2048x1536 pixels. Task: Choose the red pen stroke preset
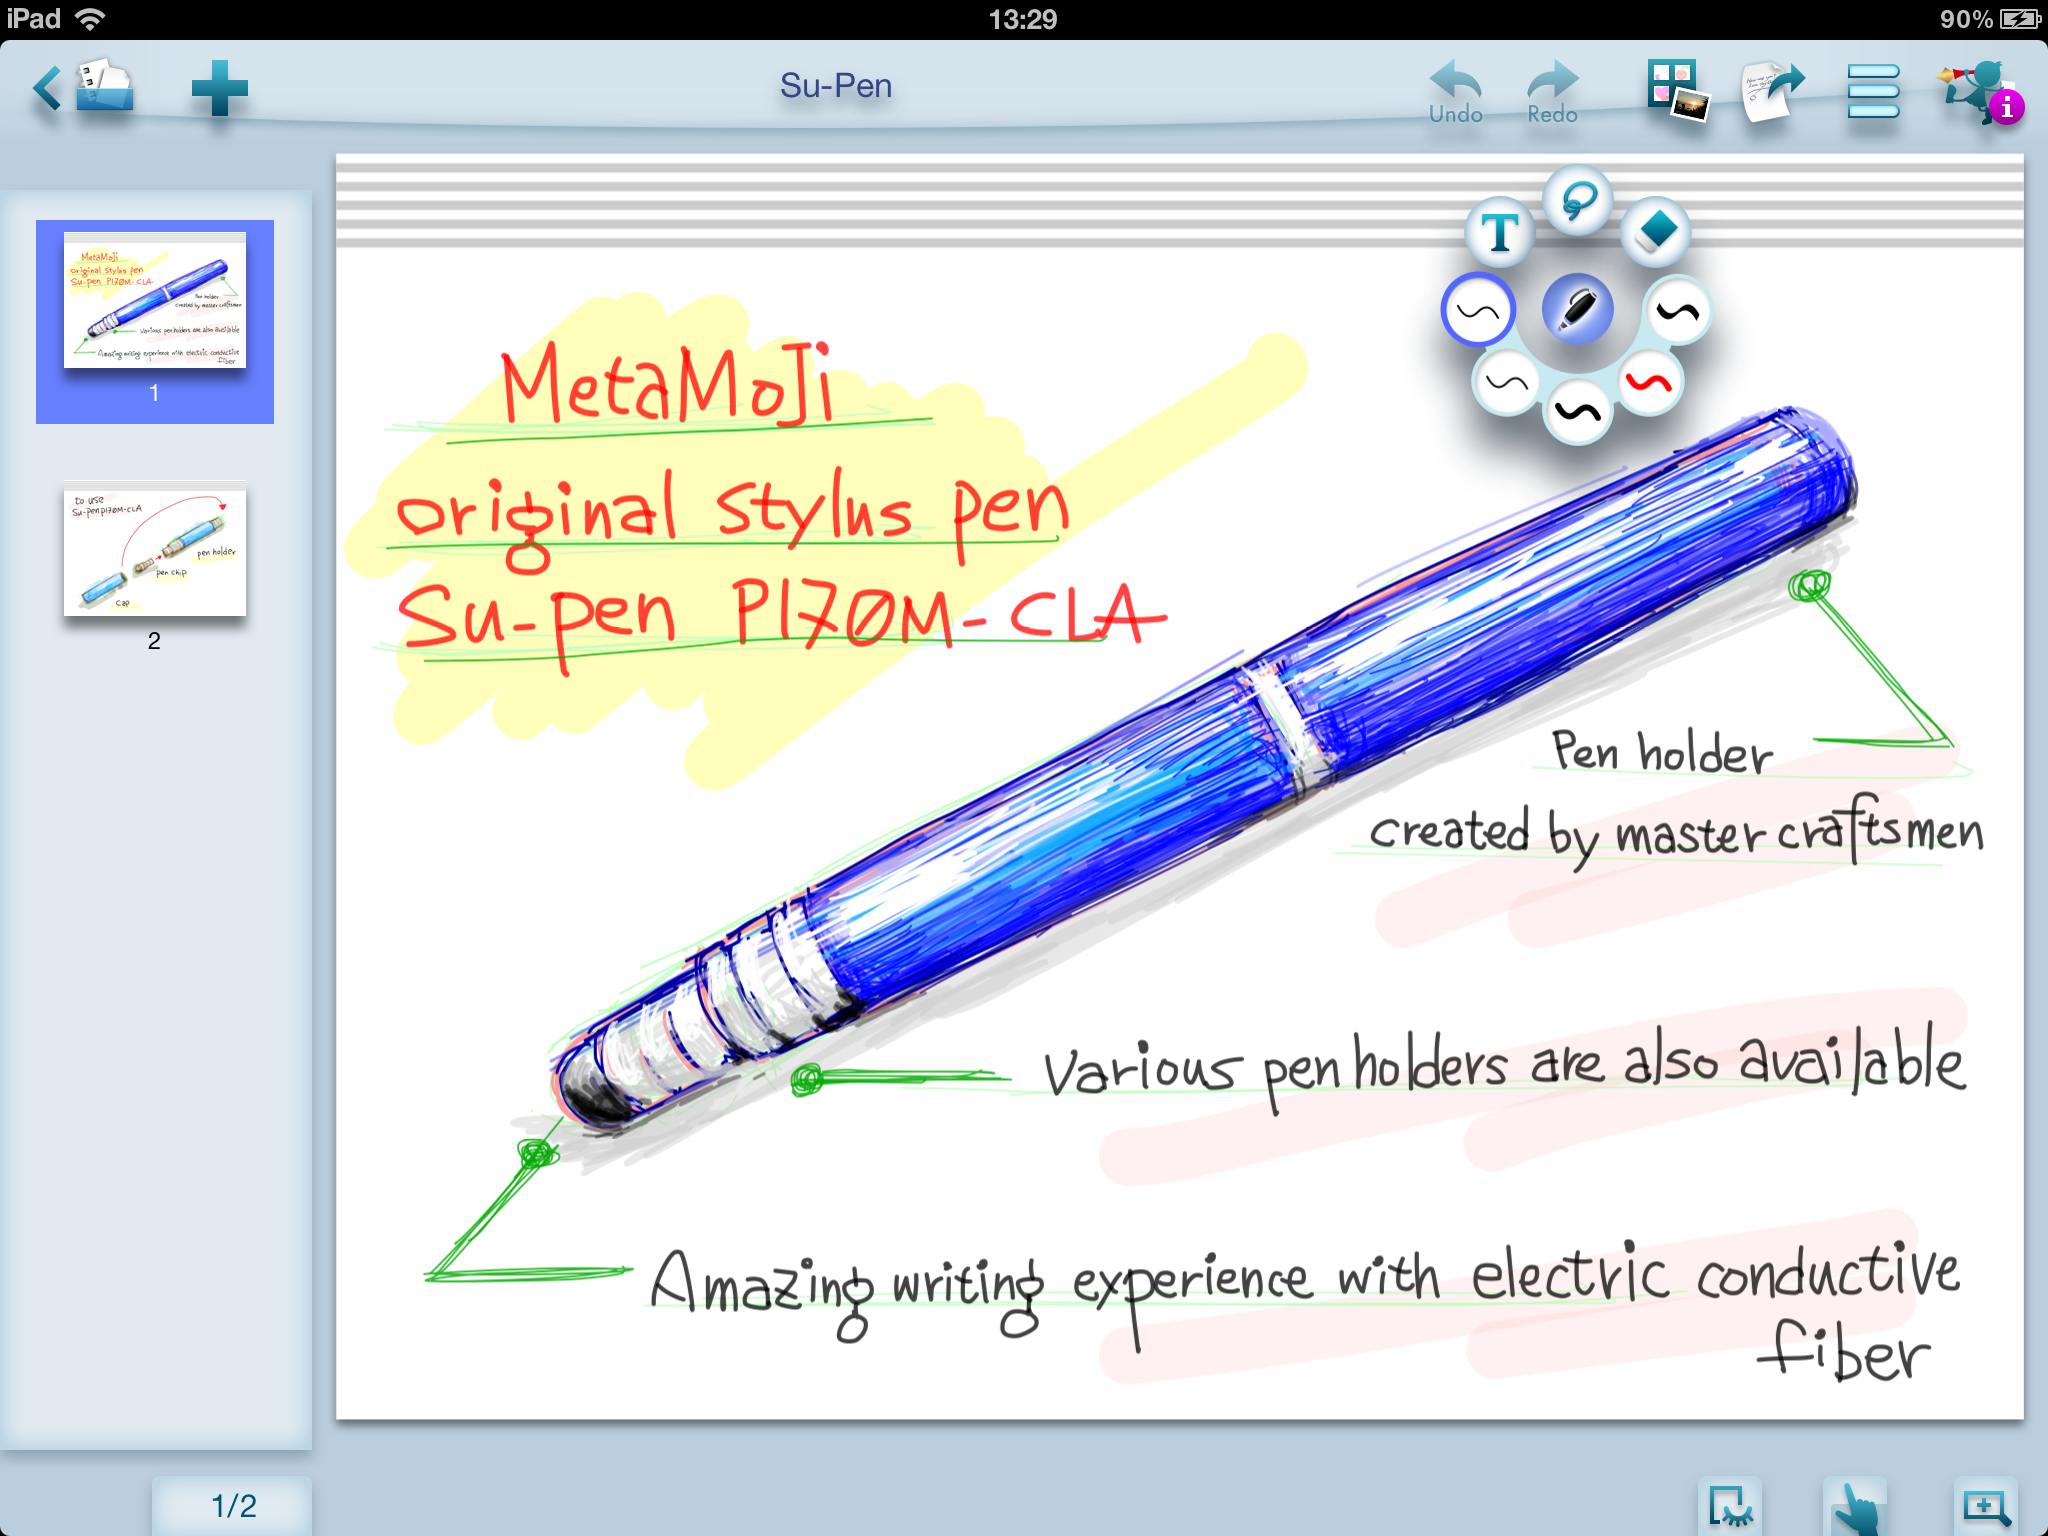click(x=1648, y=383)
